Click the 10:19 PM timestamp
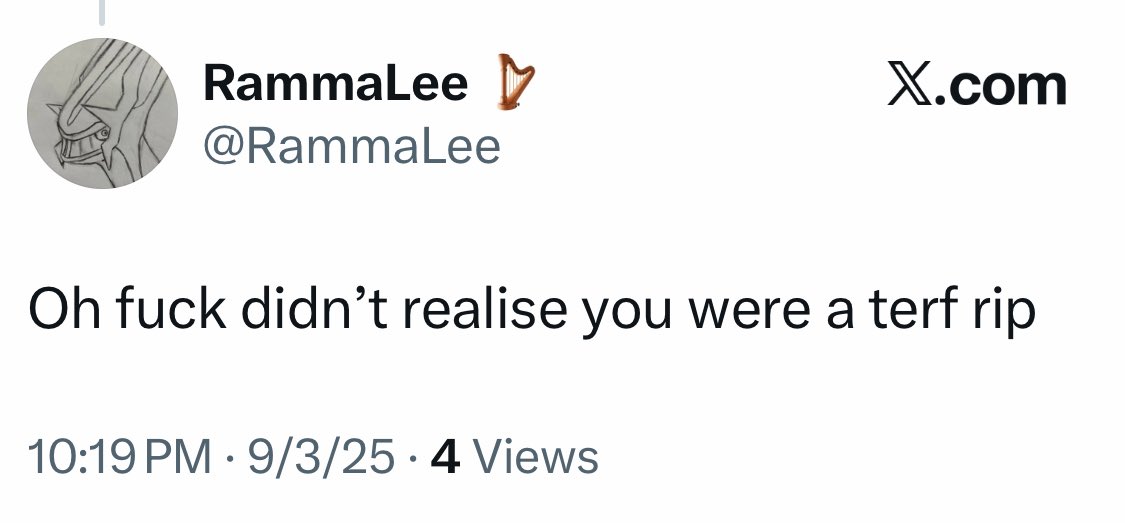Image resolution: width=1125 pixels, height=523 pixels. pos(120,458)
